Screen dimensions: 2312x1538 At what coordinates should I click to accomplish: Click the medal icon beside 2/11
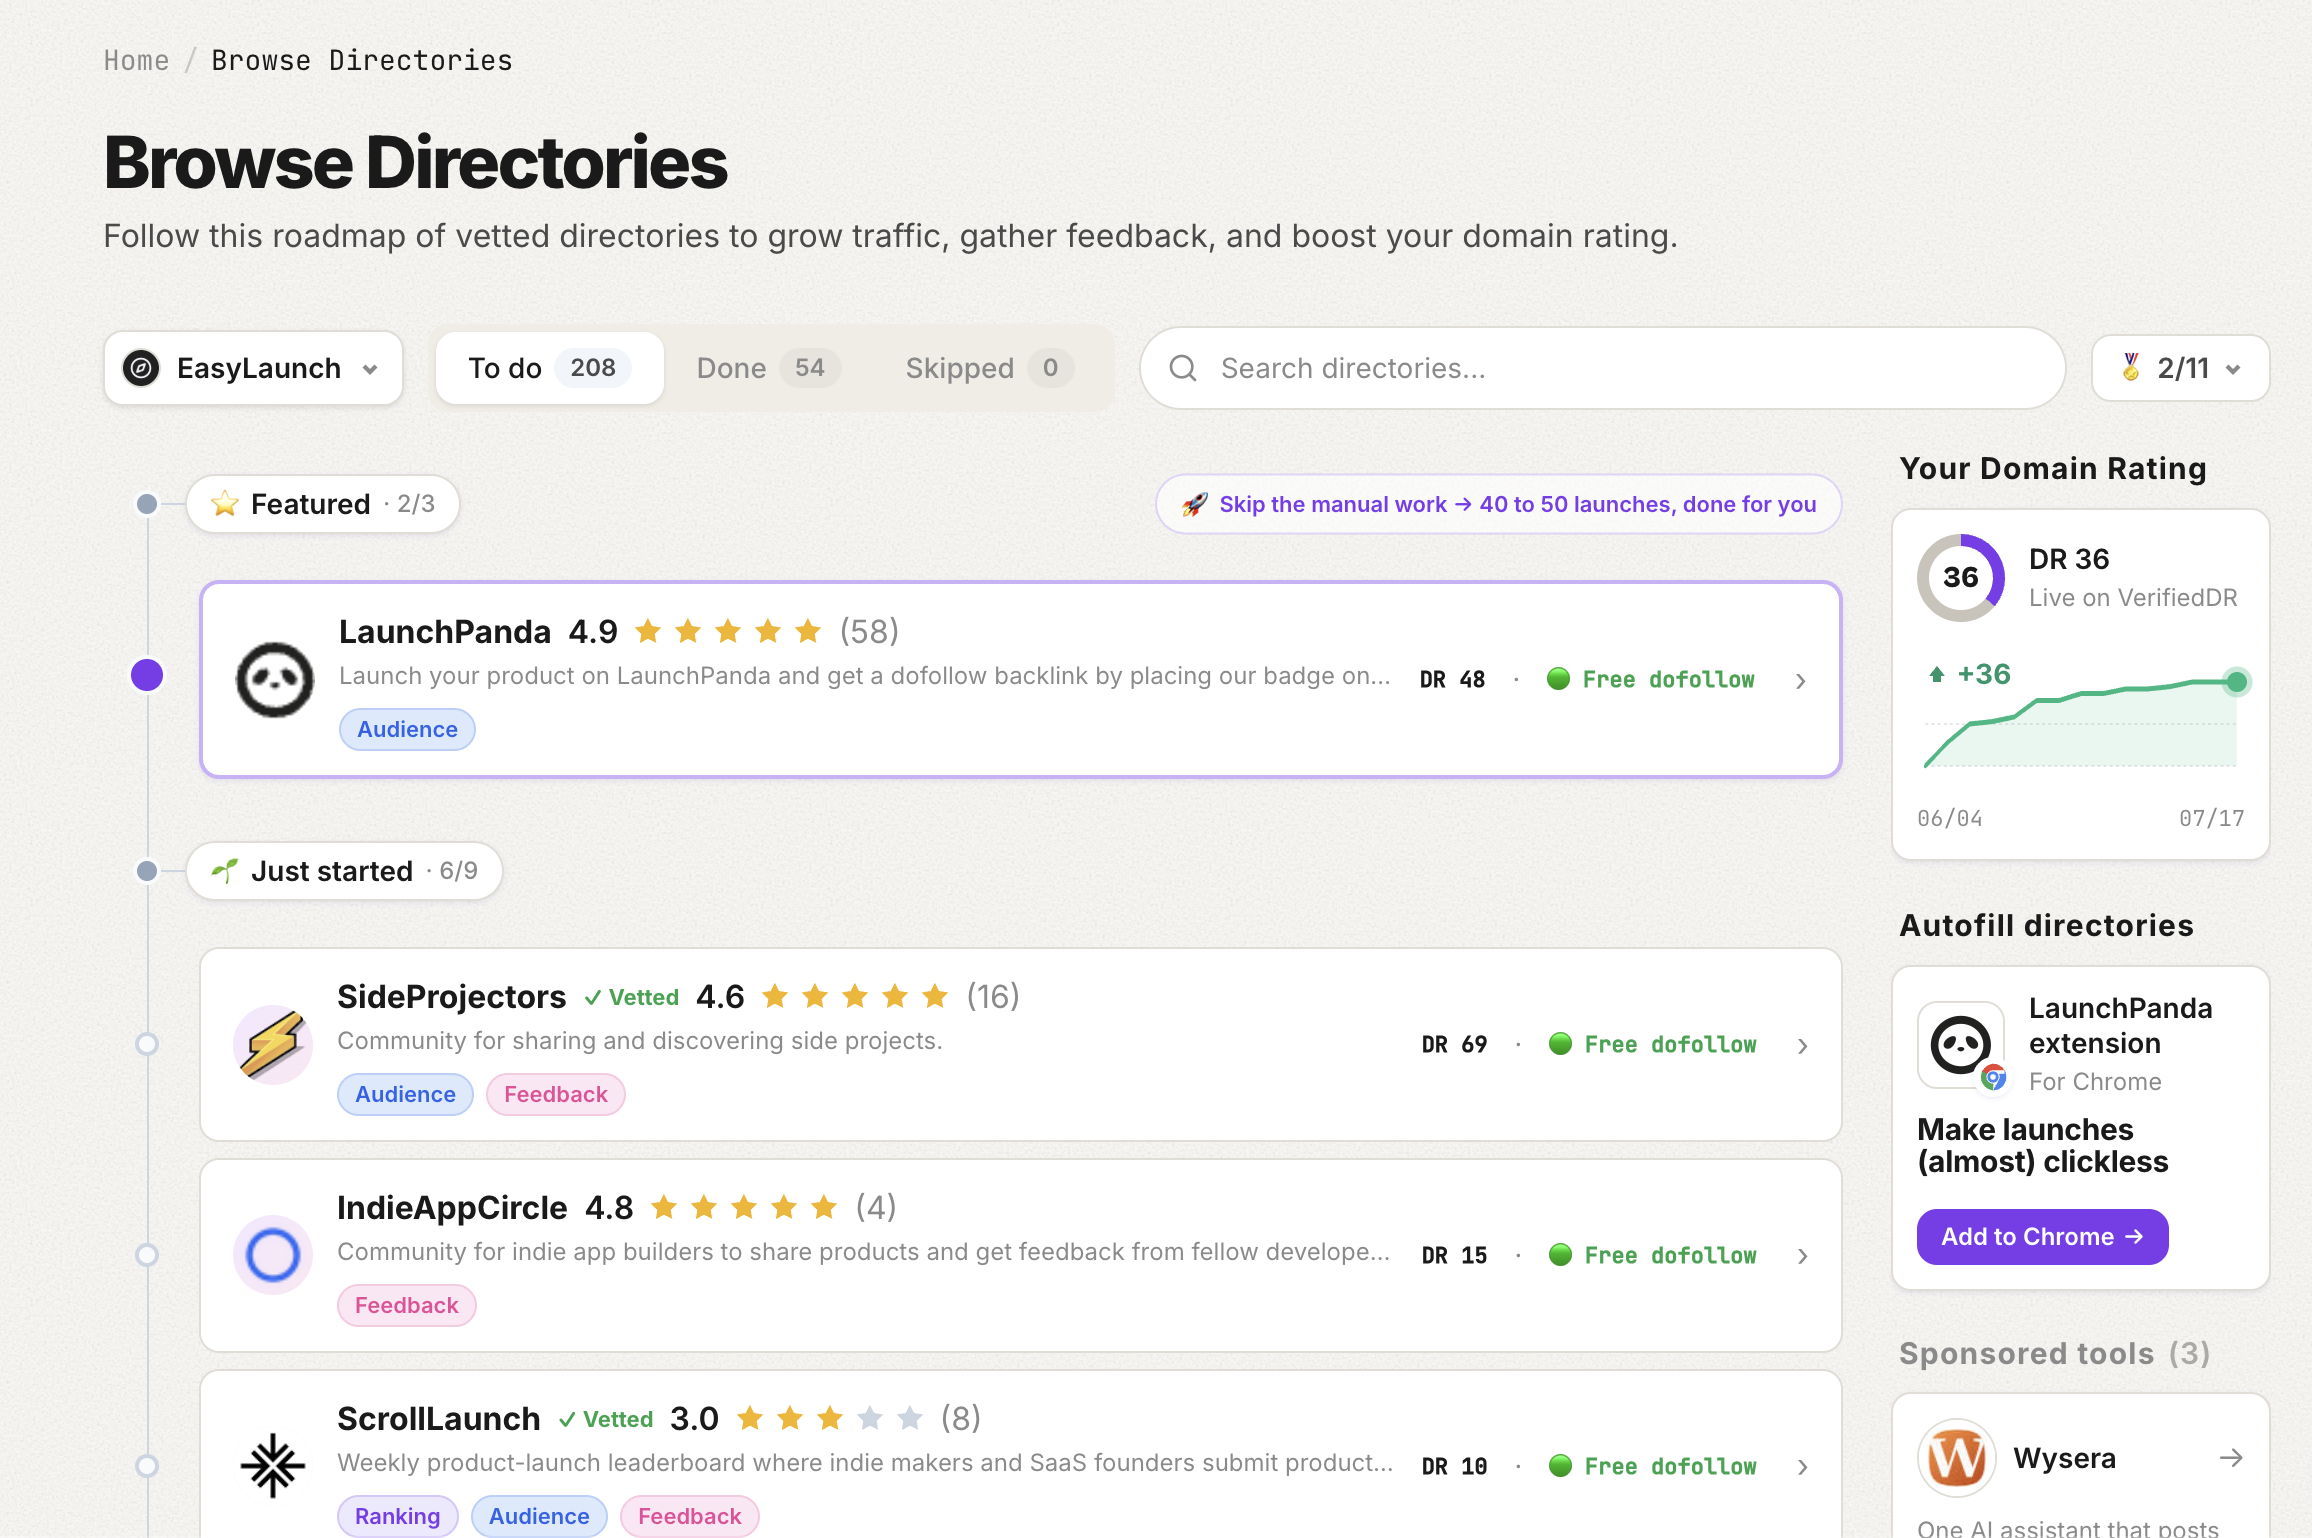point(2131,367)
